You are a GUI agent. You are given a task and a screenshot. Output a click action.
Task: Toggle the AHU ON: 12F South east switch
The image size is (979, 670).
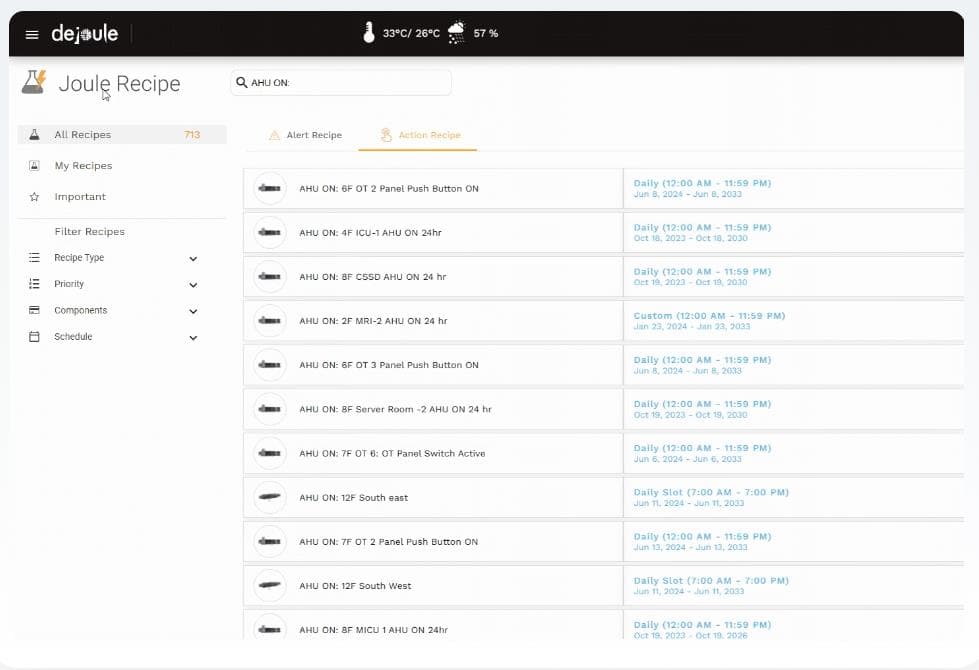pyautogui.click(x=269, y=497)
